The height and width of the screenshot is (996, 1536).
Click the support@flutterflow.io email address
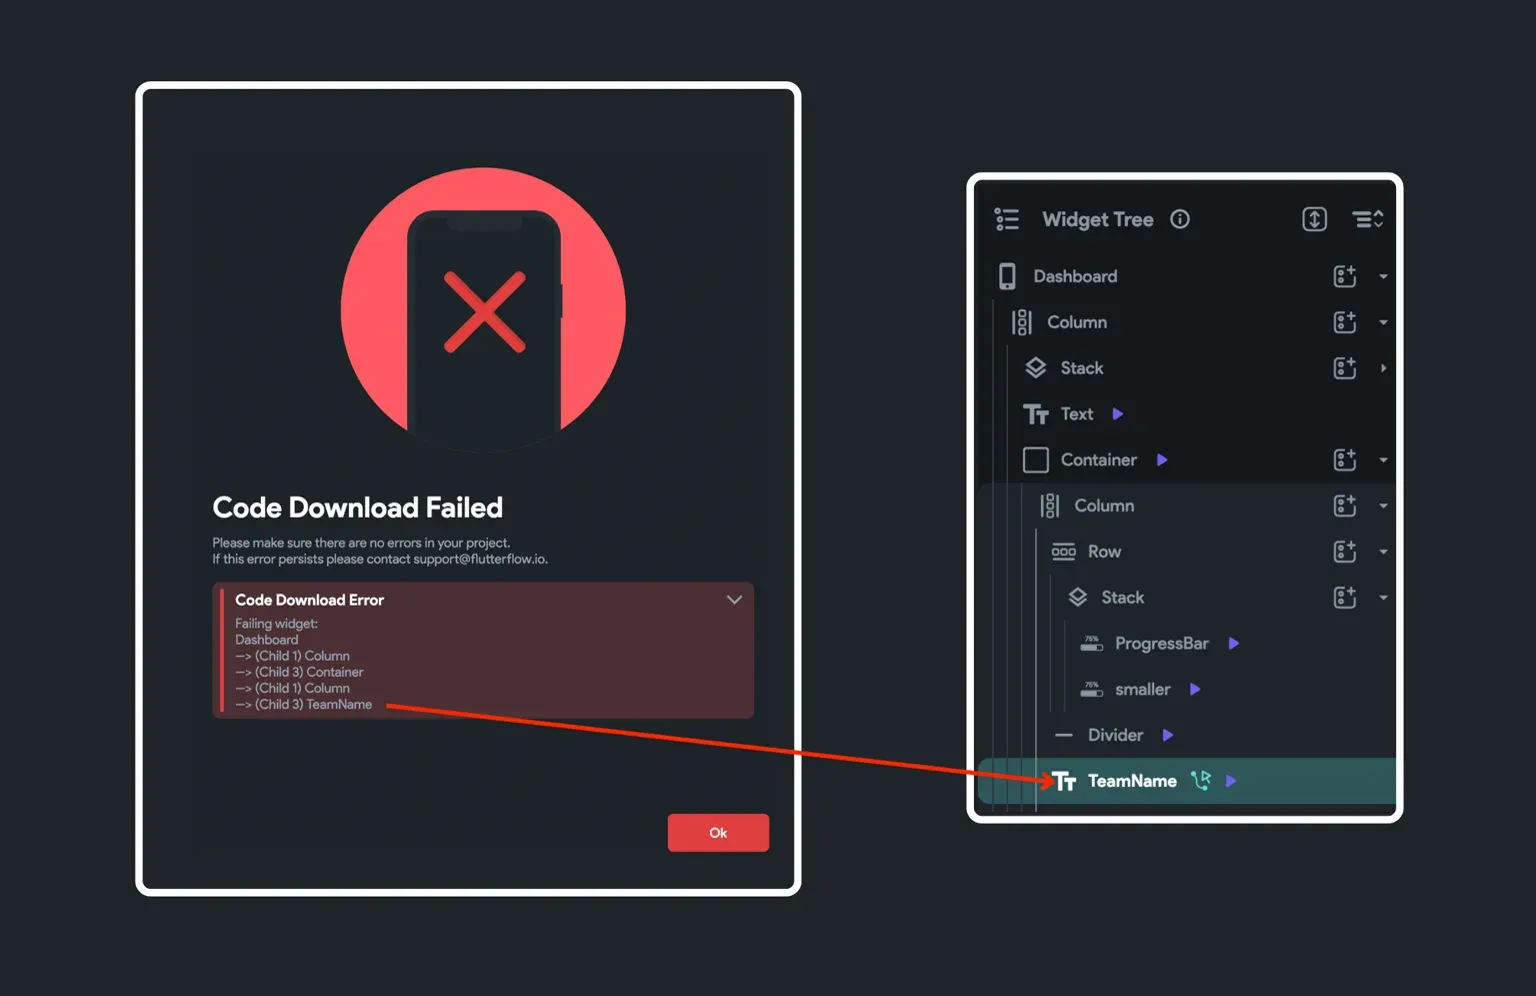pyautogui.click(x=480, y=559)
